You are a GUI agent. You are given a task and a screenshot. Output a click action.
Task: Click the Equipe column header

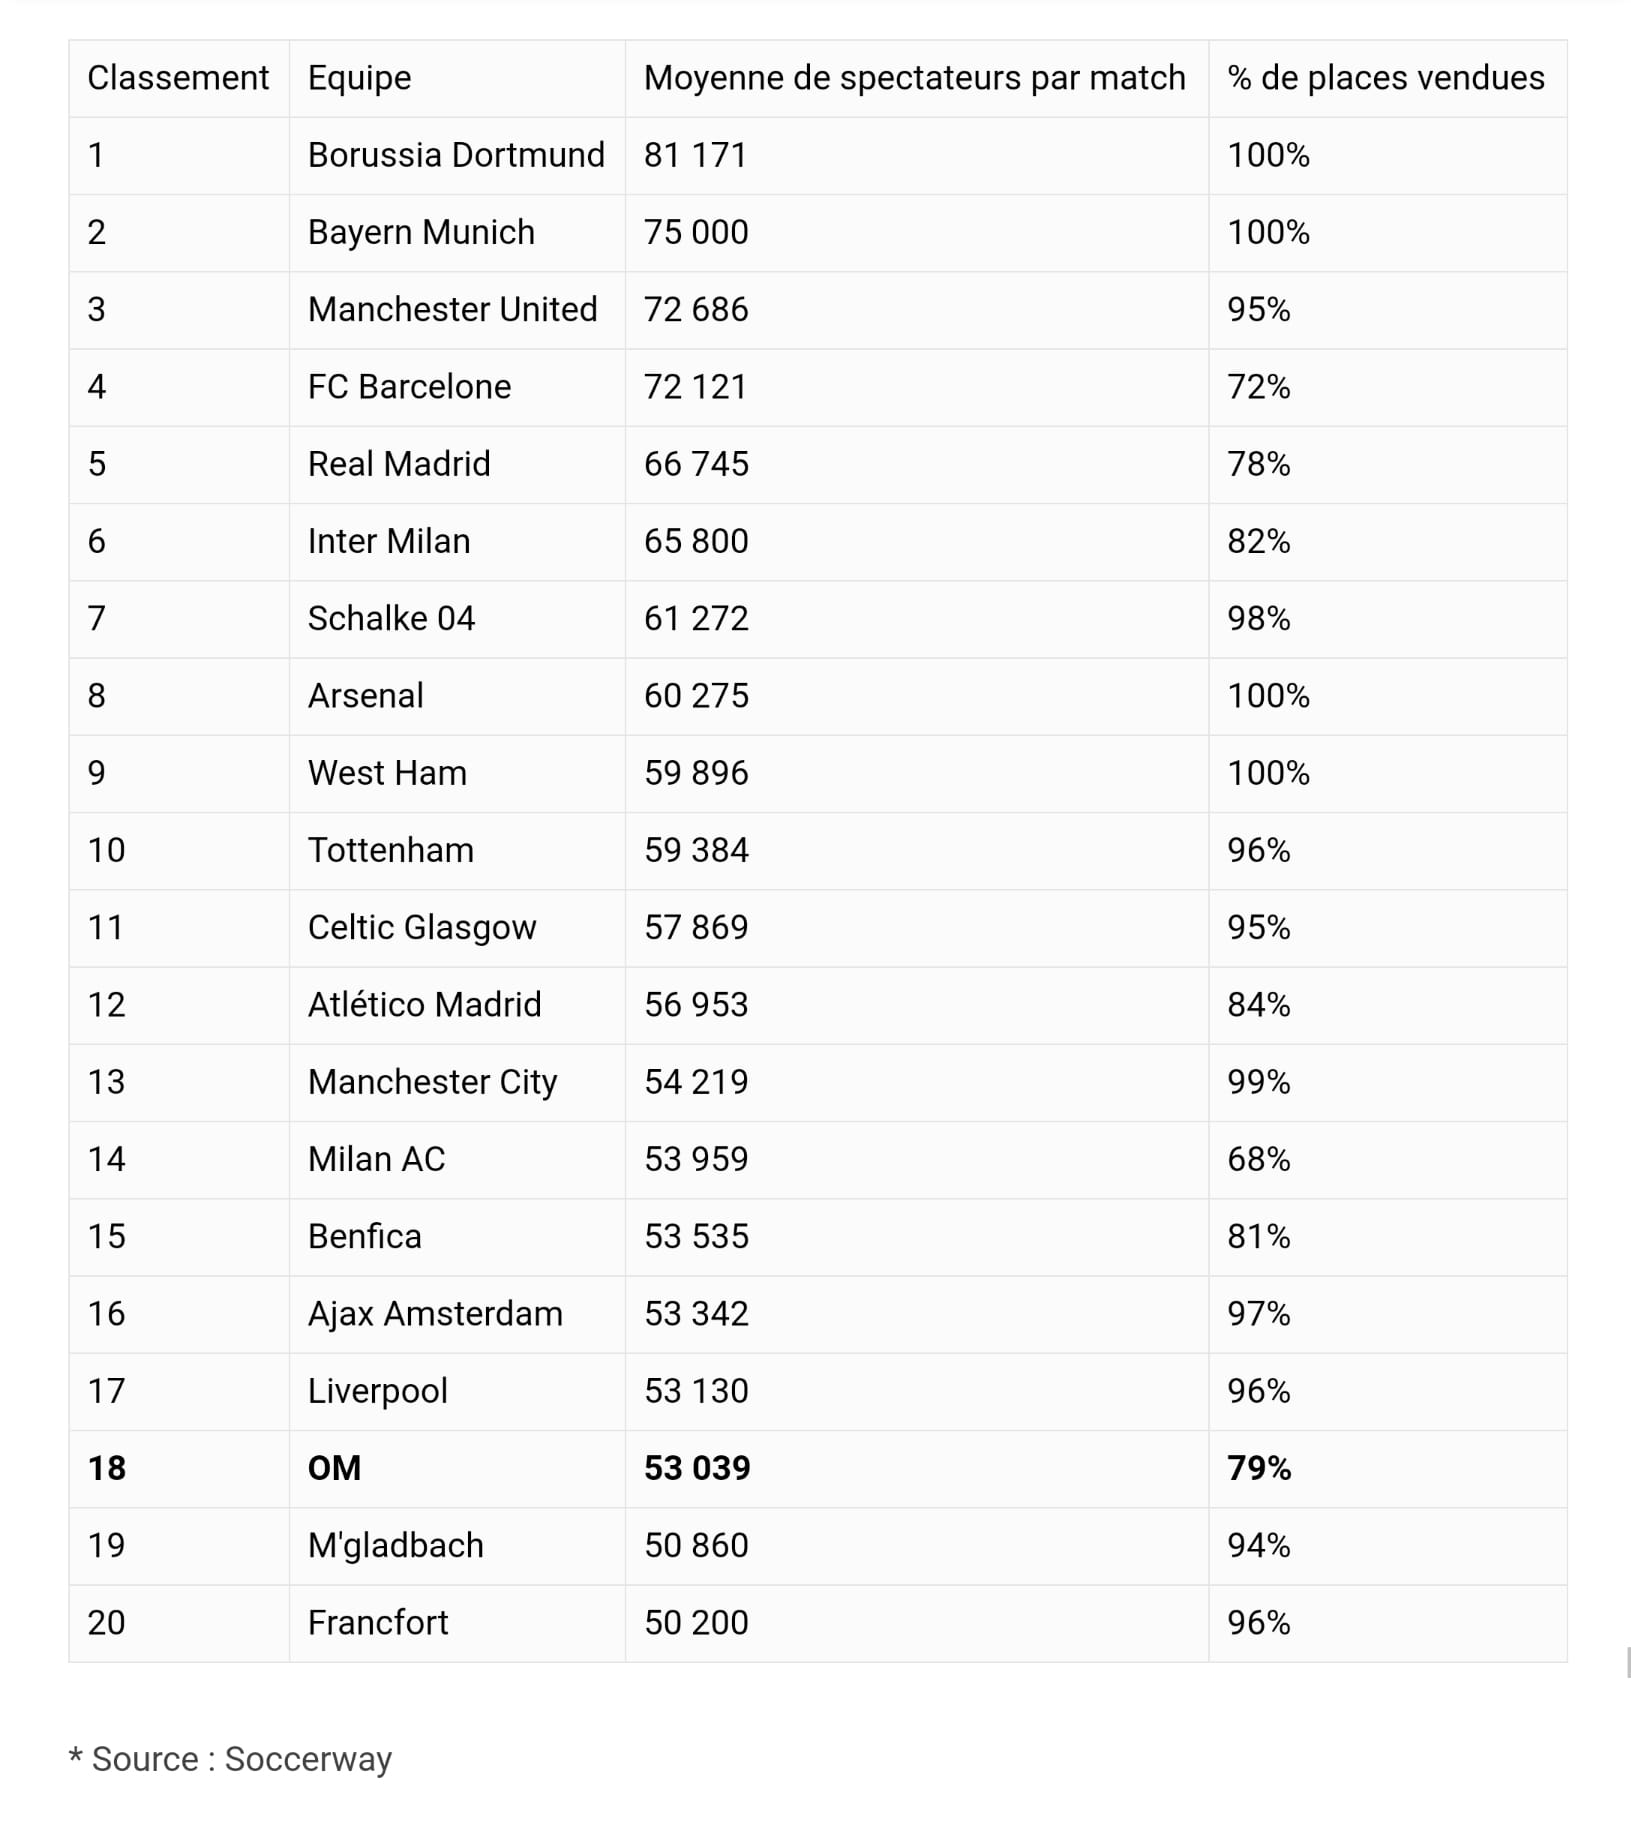(359, 78)
